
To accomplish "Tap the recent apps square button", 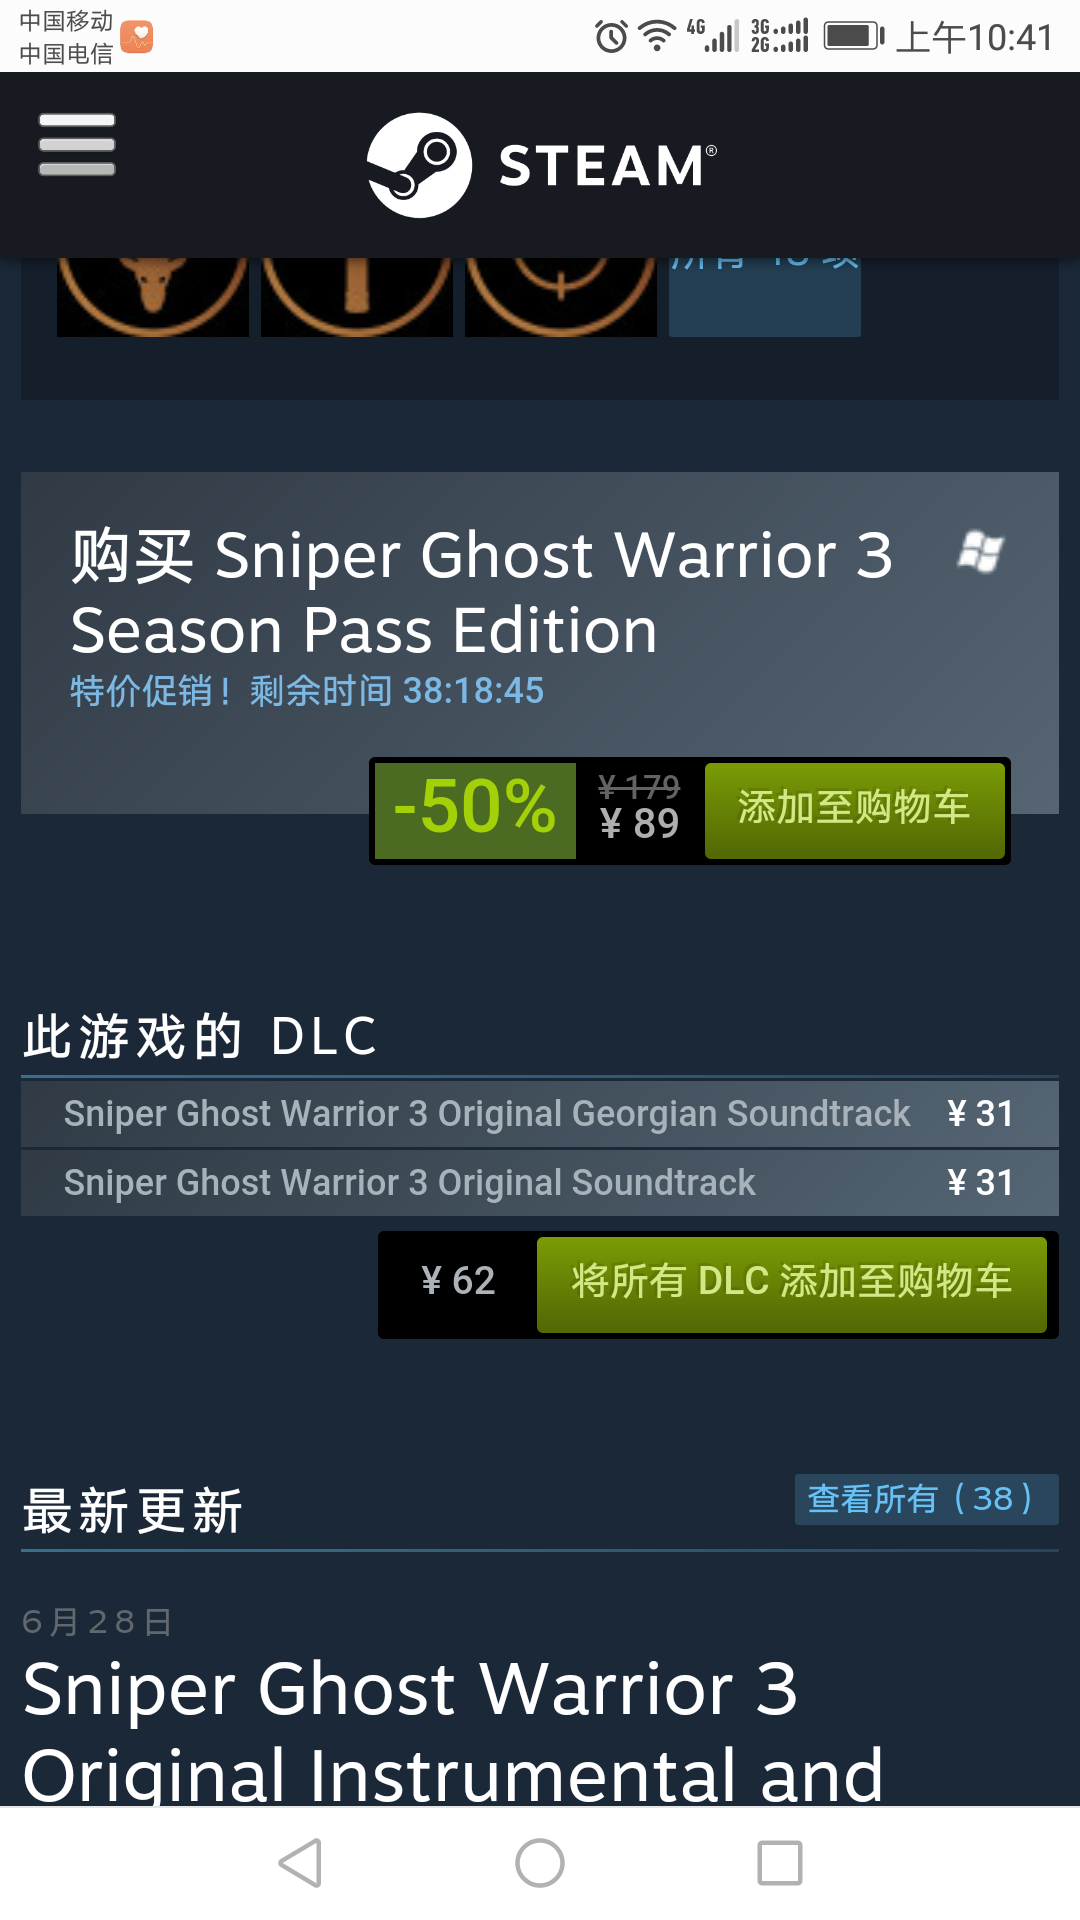I will click(780, 1863).
